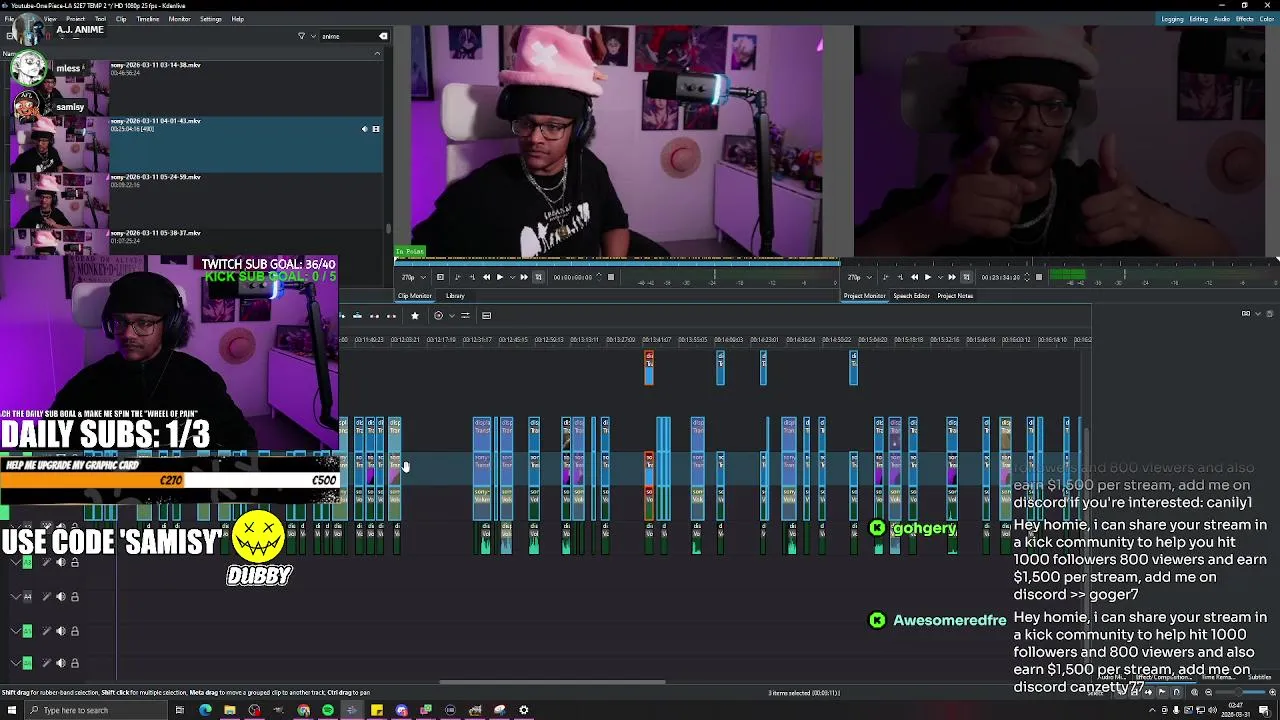Mute the bottom-most audio track

60,663
